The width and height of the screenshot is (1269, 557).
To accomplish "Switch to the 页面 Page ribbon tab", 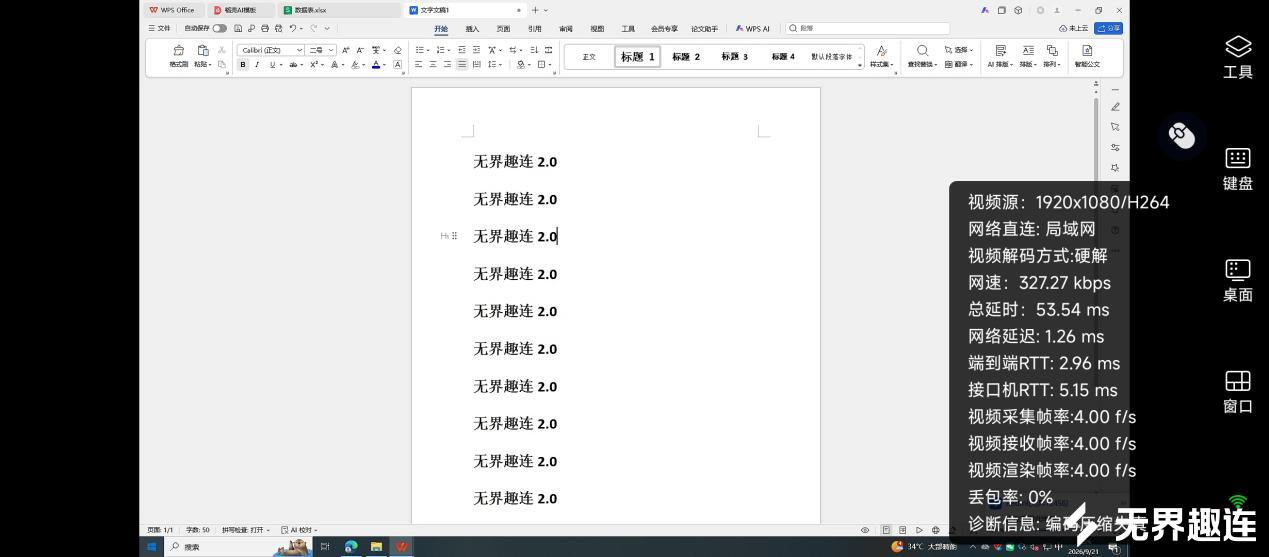I will point(503,29).
